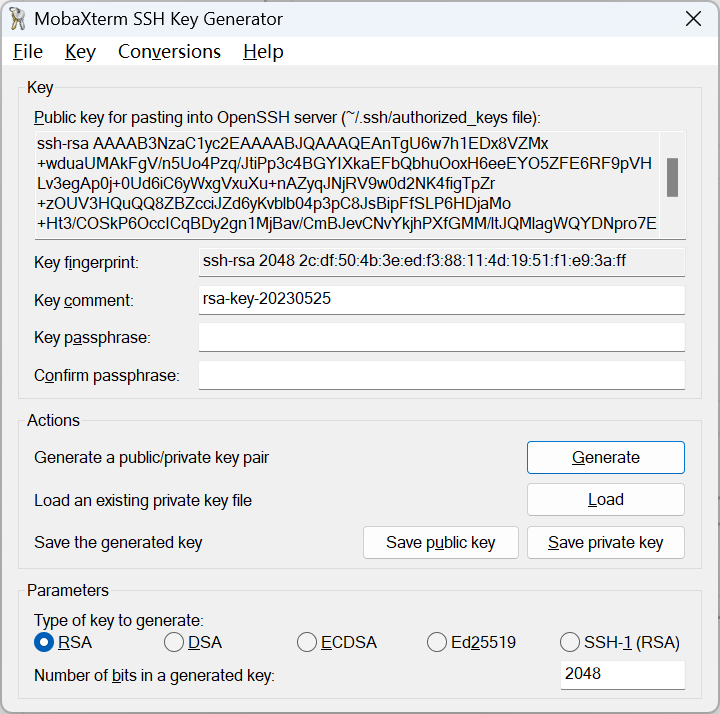
Task: Select DSA key type
Action: 174,642
